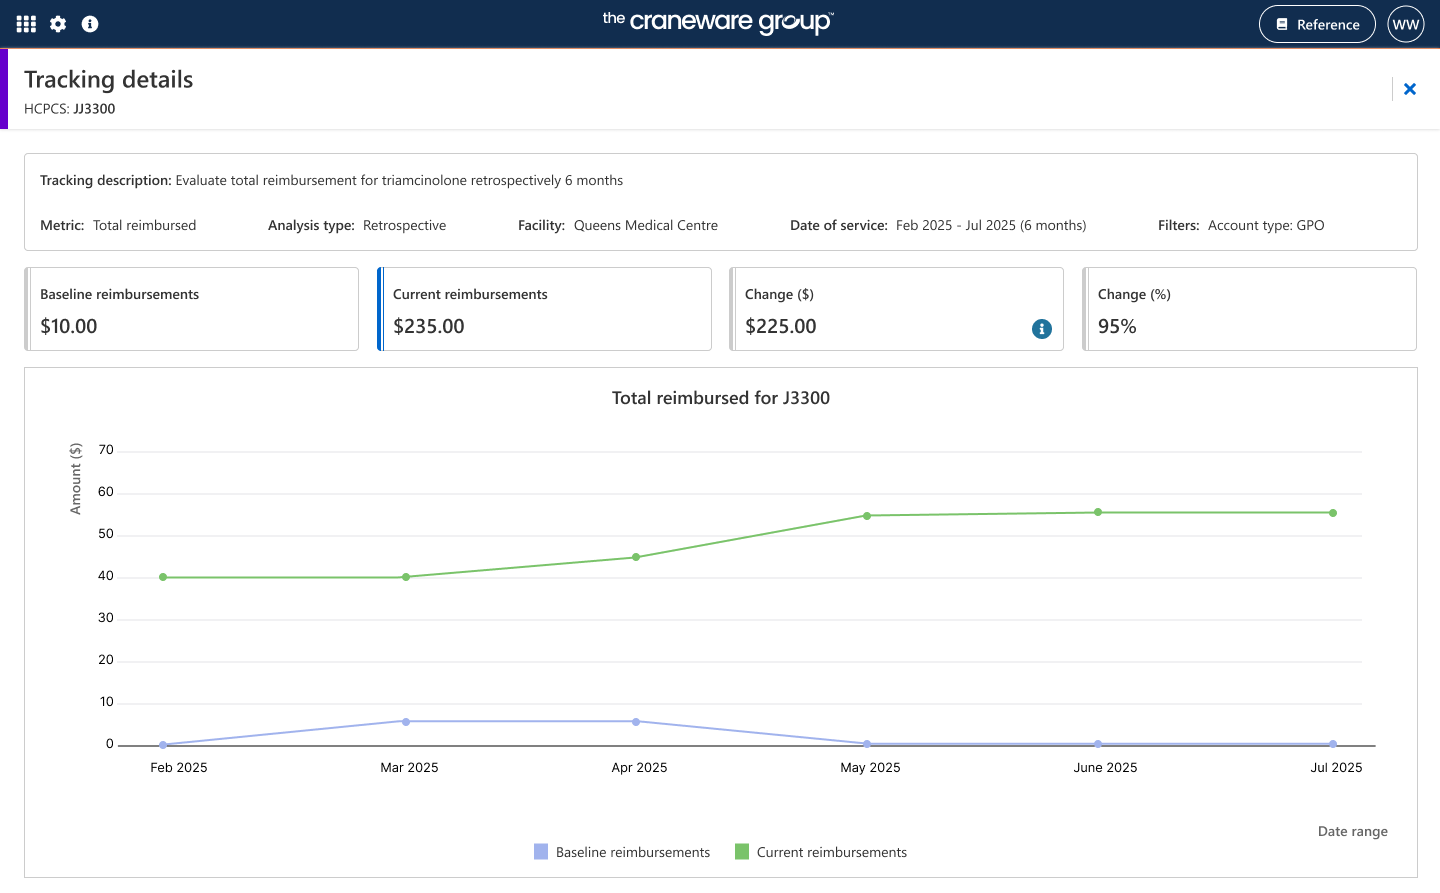Screen dimensions: 1440x893
Task: Click the Total reimbursed metric value
Action: [145, 225]
